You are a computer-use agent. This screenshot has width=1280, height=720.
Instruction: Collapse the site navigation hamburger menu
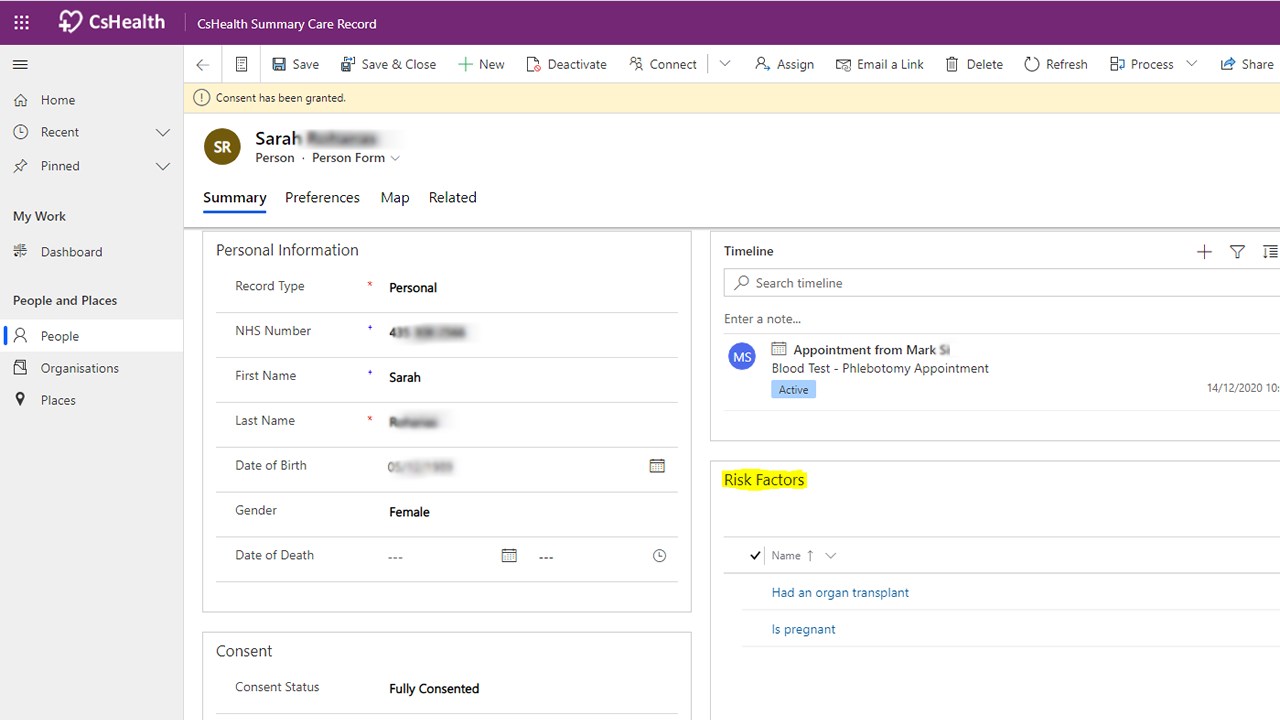[x=20, y=65]
